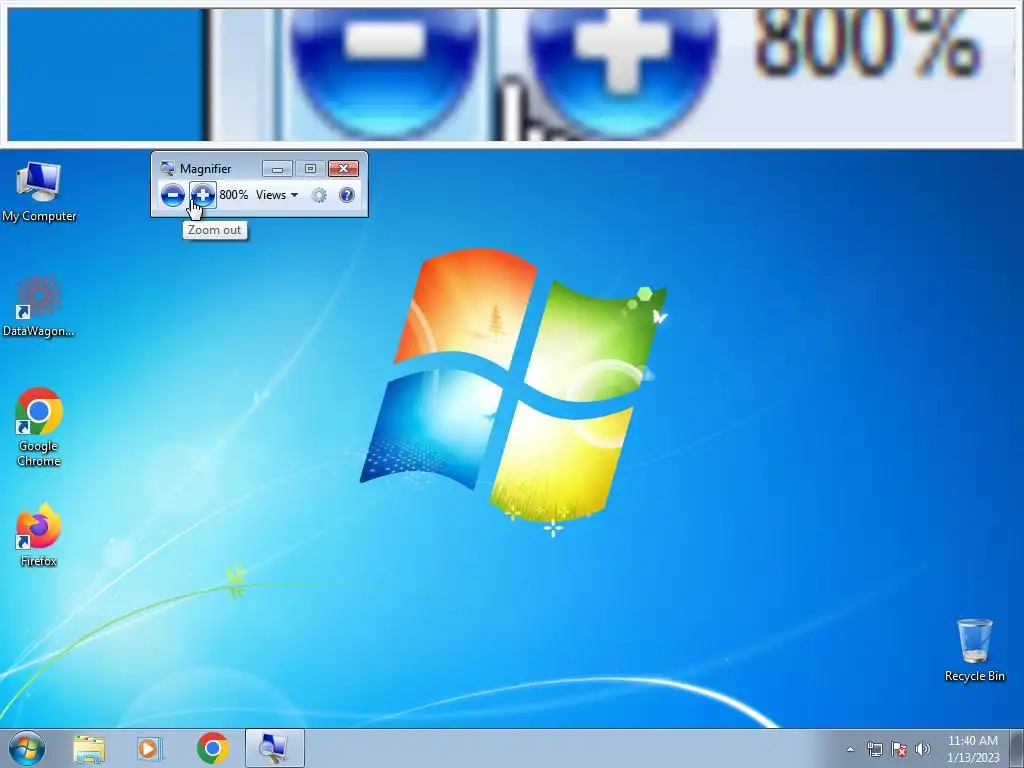
Task: Open Magnifier options gear icon
Action: point(319,195)
